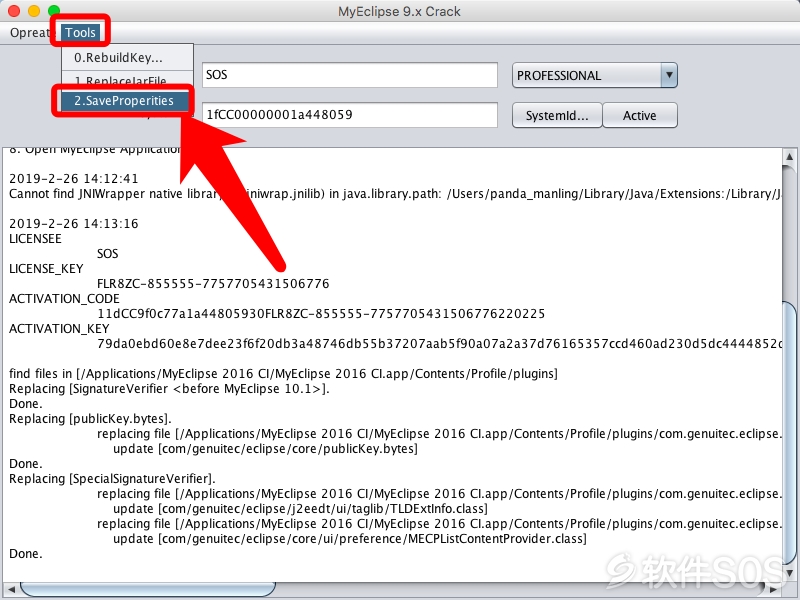This screenshot has height=600, width=800.
Task: Click the horizontal scrollbar right arrow
Action: point(773,590)
